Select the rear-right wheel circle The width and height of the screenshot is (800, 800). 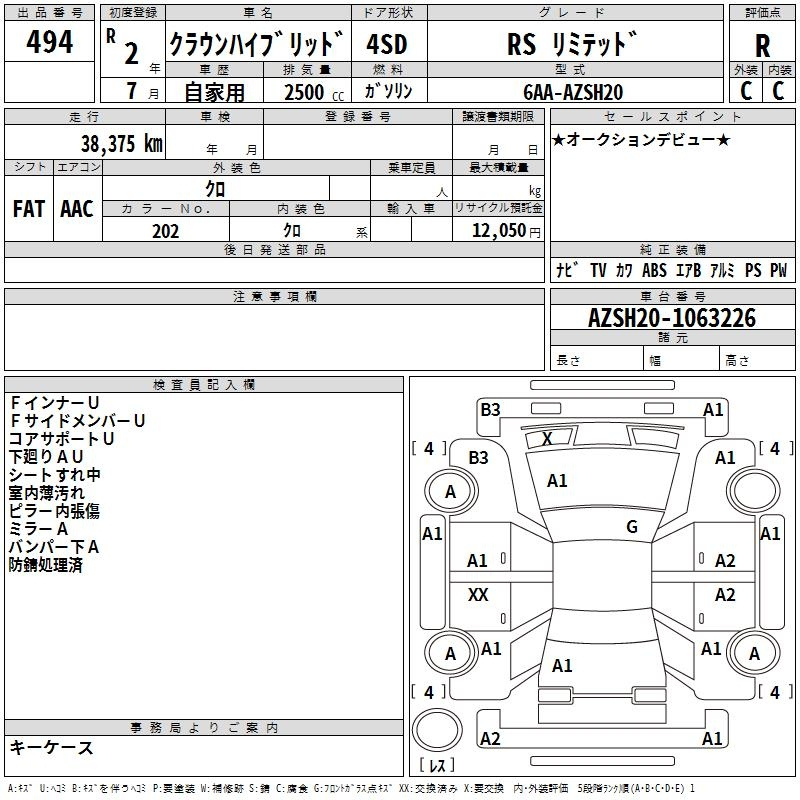coord(752,653)
